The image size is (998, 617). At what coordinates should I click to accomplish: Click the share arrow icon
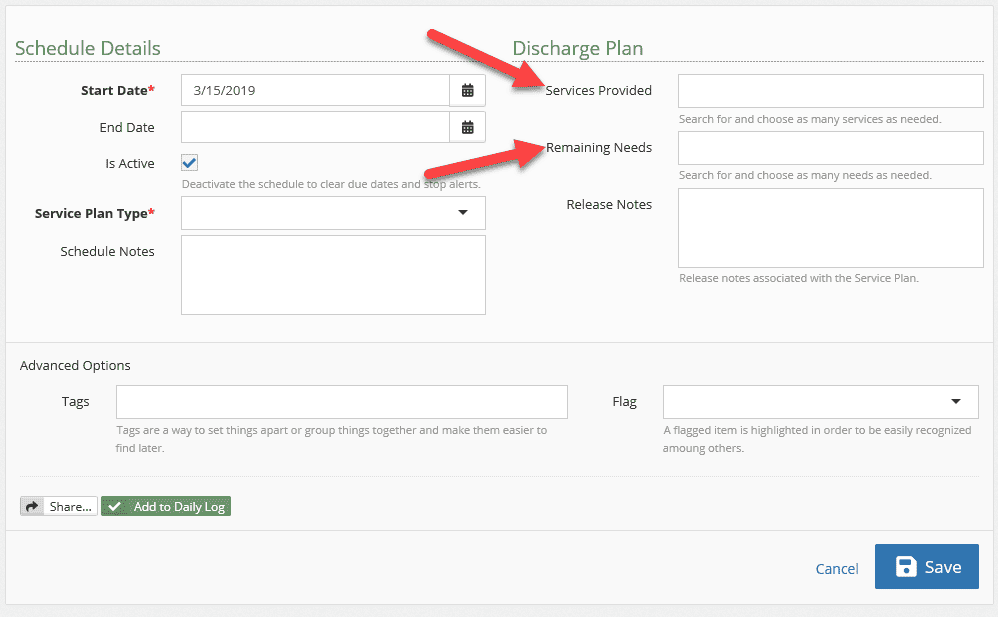(32, 506)
